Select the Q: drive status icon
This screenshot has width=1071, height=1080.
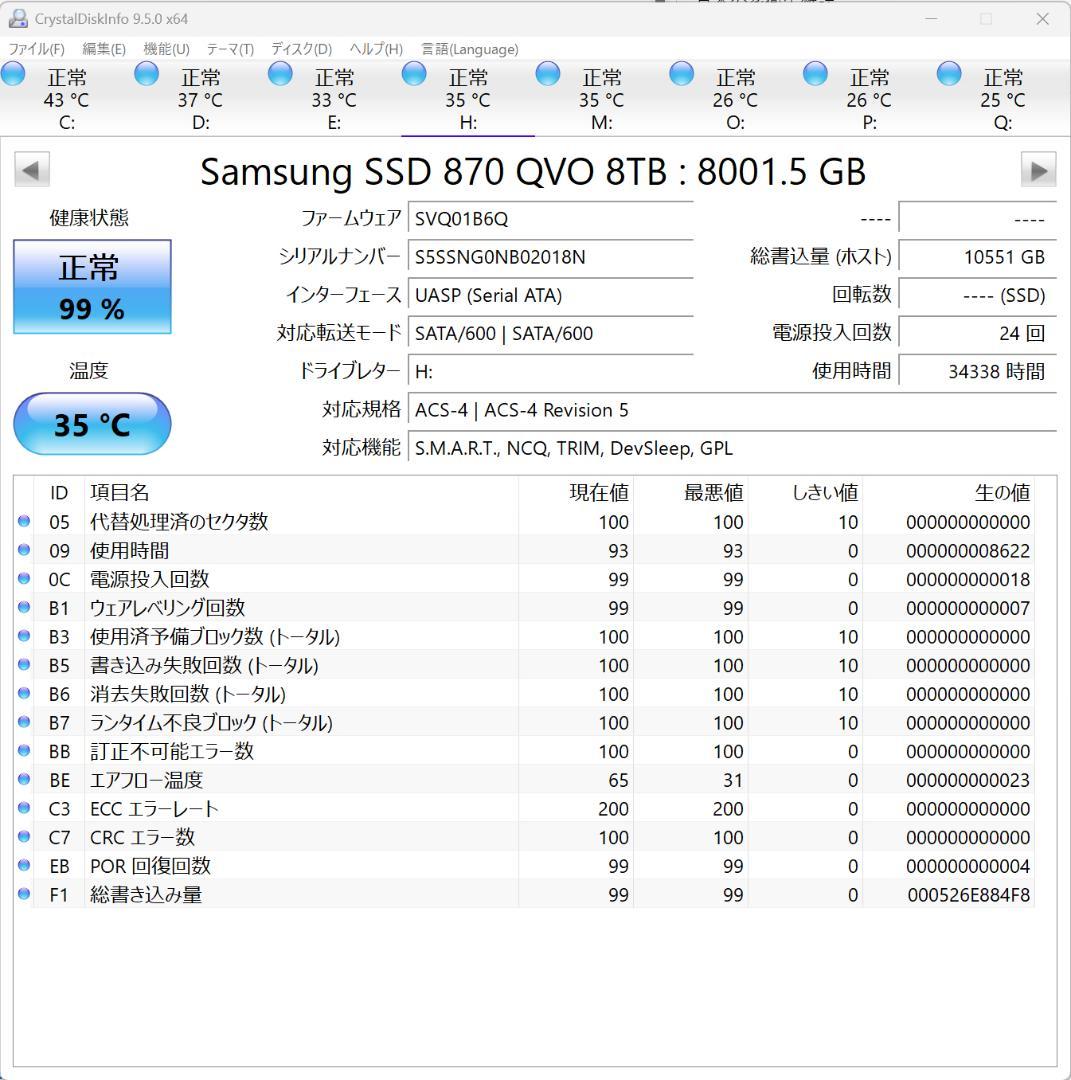coord(948,73)
